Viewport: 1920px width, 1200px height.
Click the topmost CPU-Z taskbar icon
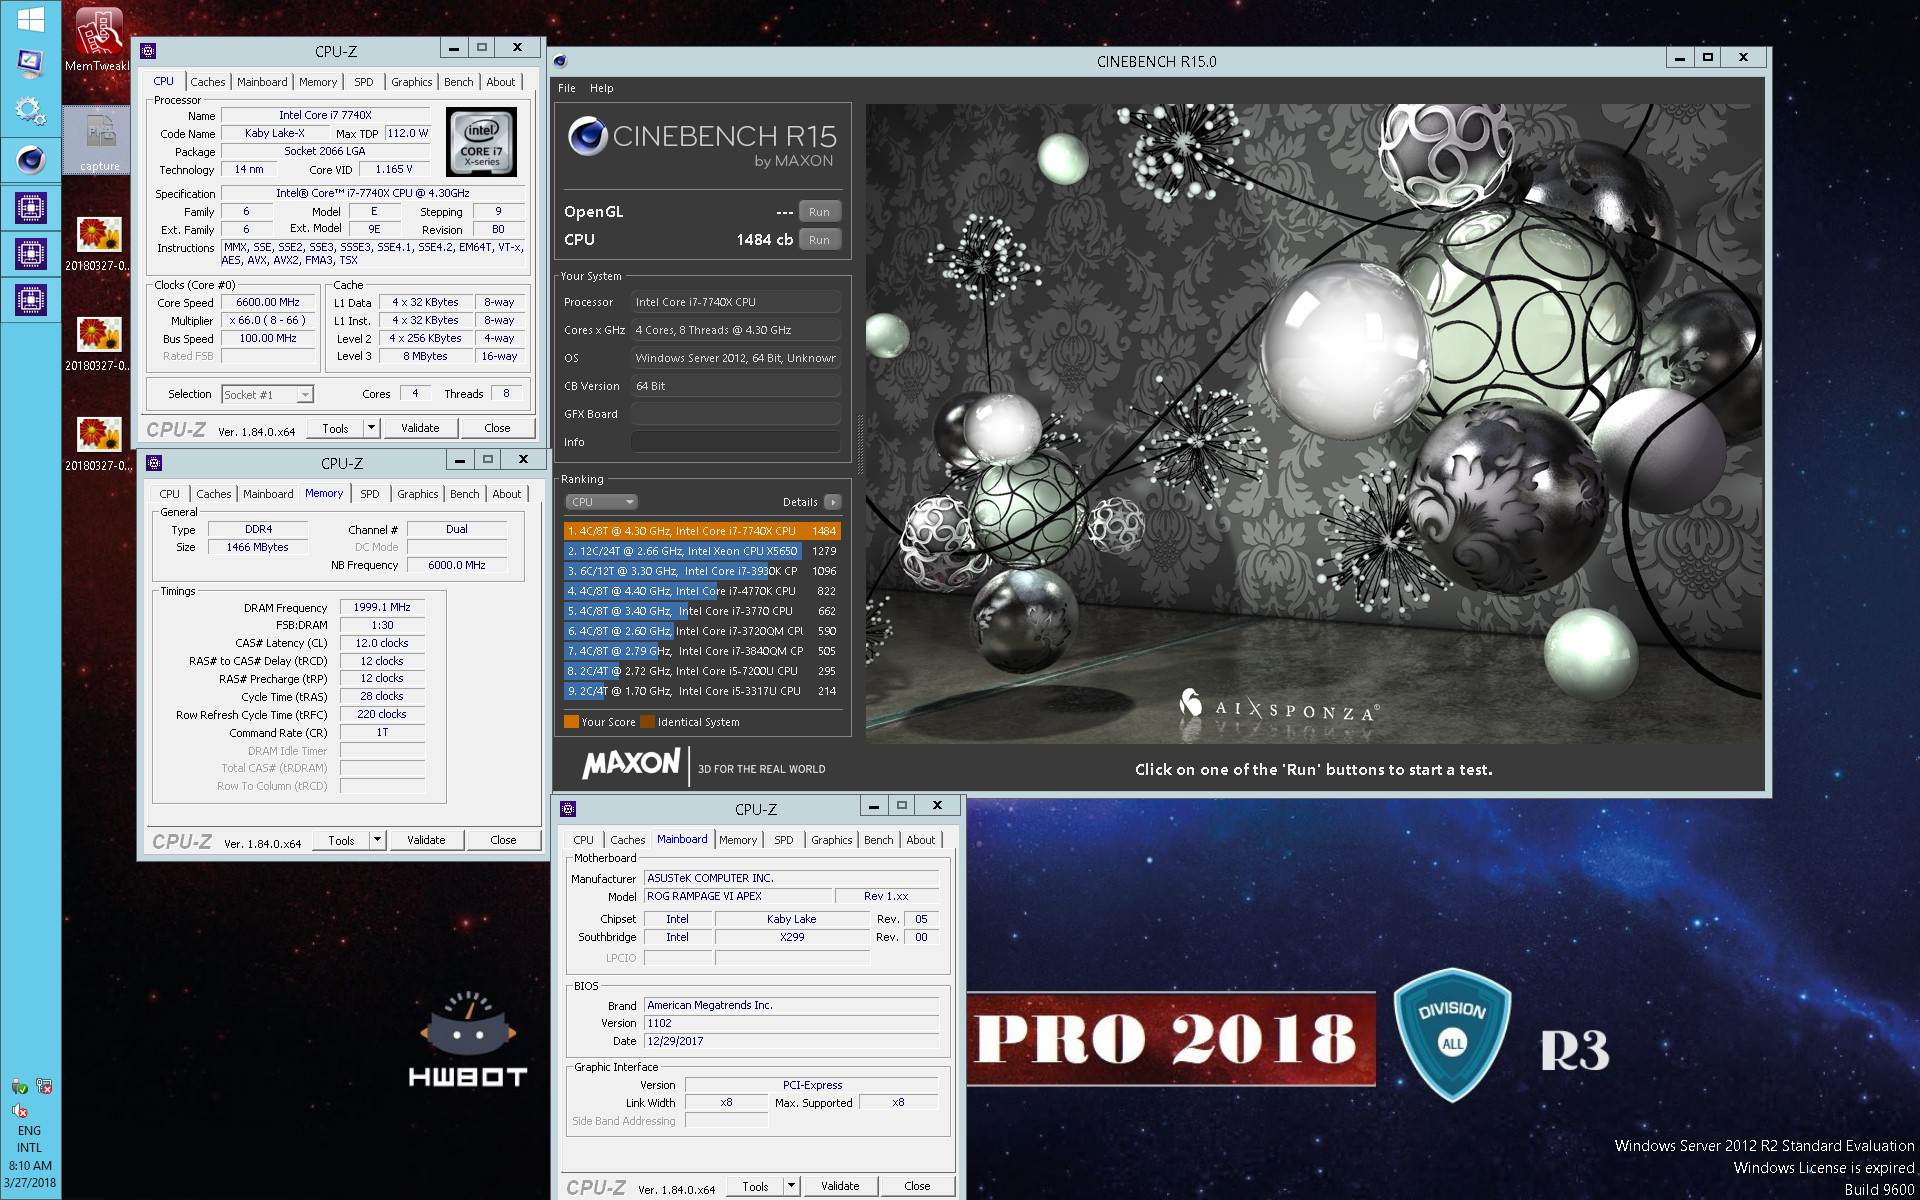click(30, 208)
